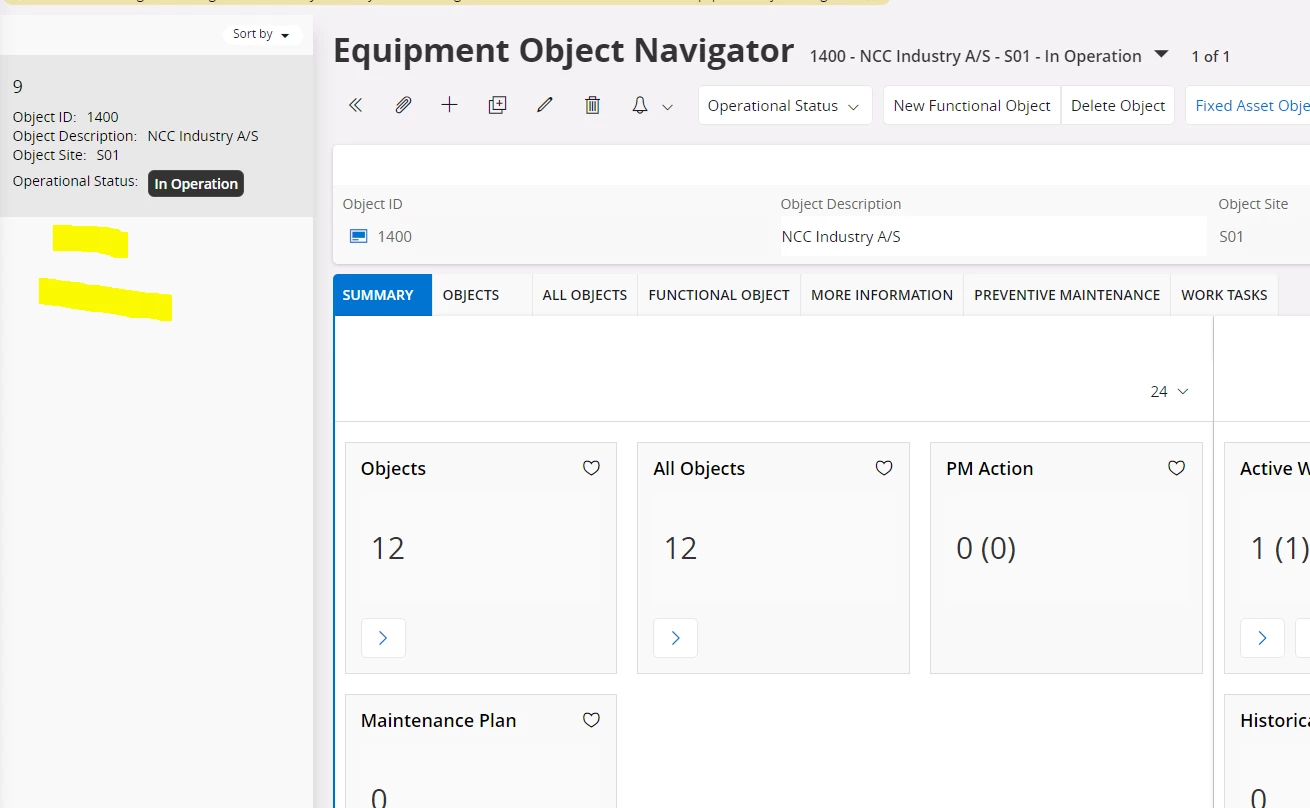Screen dimensions: 1310x808
Task: Expand the bell subscription dropdown arrow
Action: [x=668, y=107]
